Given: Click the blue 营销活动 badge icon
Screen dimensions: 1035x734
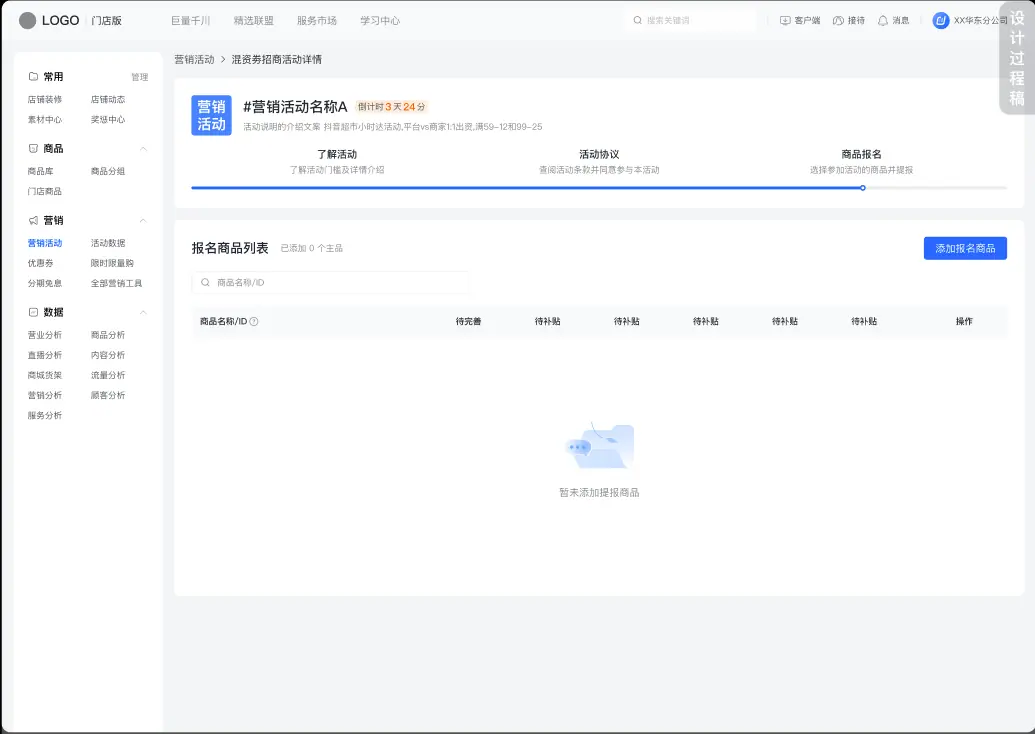Looking at the screenshot, I should 211,116.
